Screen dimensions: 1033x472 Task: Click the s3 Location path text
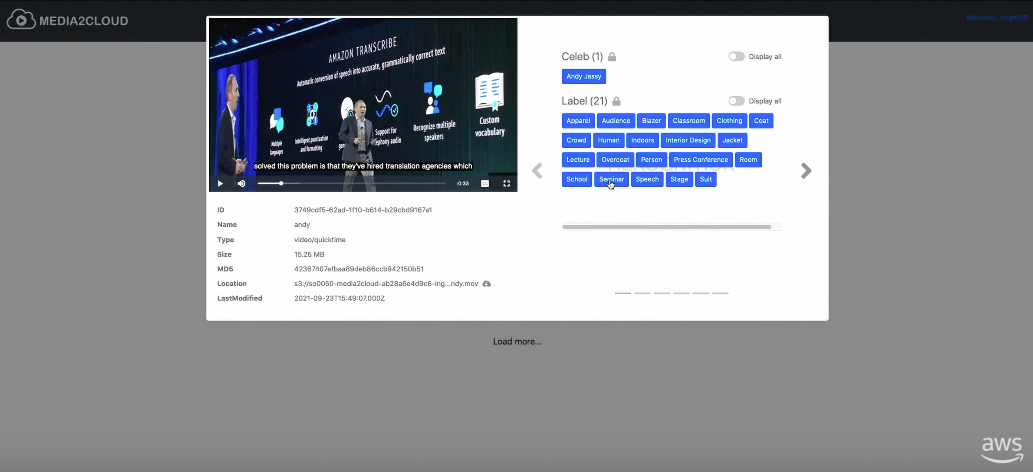point(386,283)
